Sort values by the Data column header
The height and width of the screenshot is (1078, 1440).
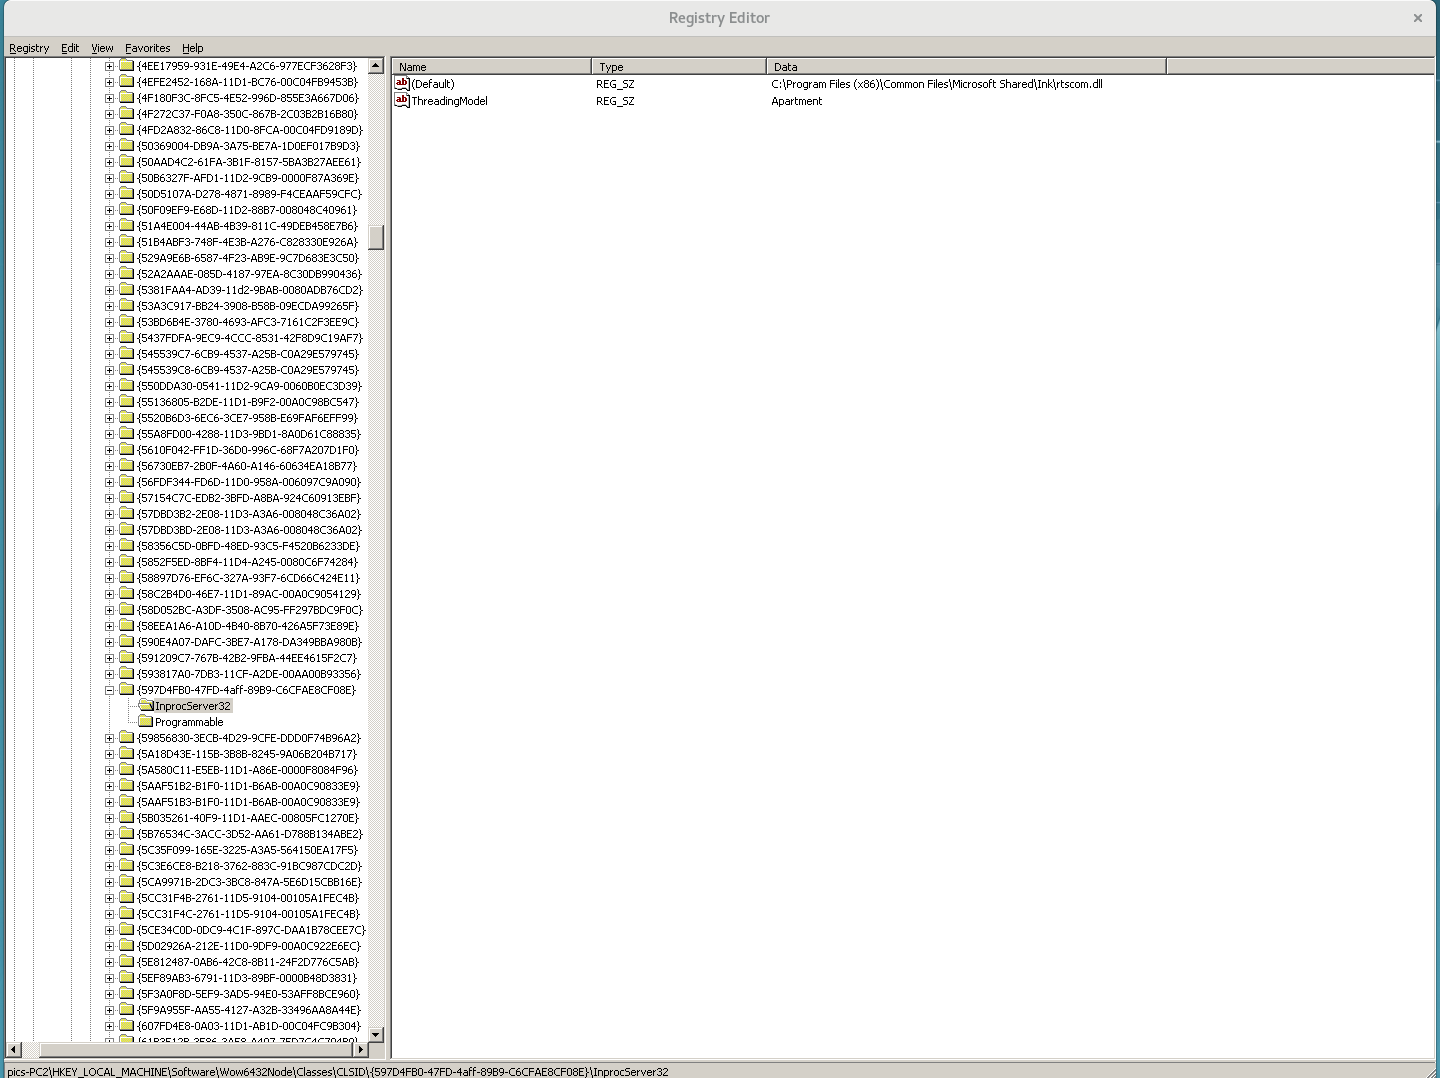click(966, 67)
